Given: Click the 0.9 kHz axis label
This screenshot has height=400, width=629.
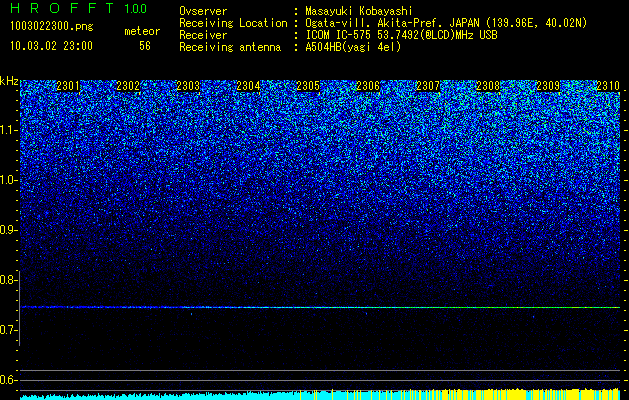Looking at the screenshot, I should (9, 230).
